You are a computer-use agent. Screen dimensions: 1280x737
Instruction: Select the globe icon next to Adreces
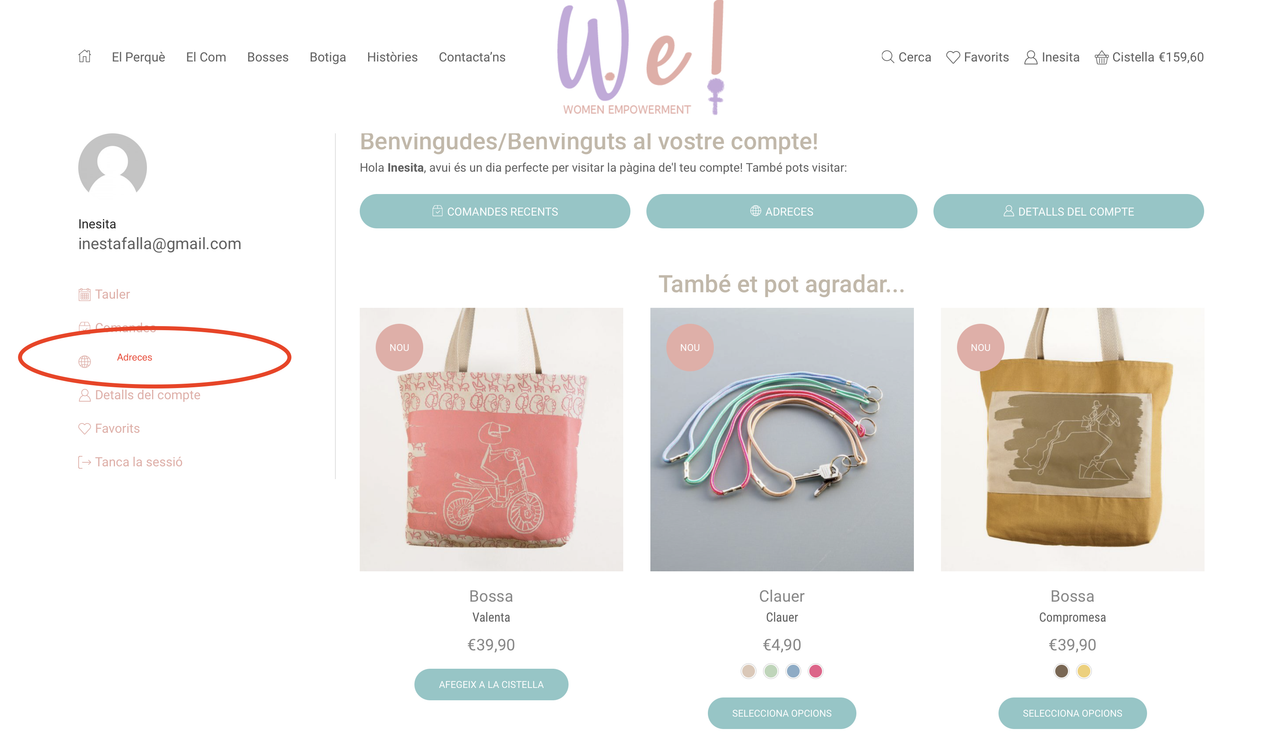85,362
